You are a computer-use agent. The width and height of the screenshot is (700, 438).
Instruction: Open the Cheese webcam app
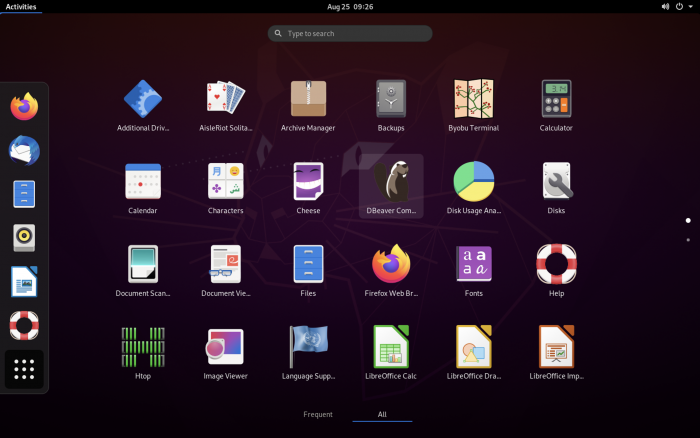[x=308, y=188]
